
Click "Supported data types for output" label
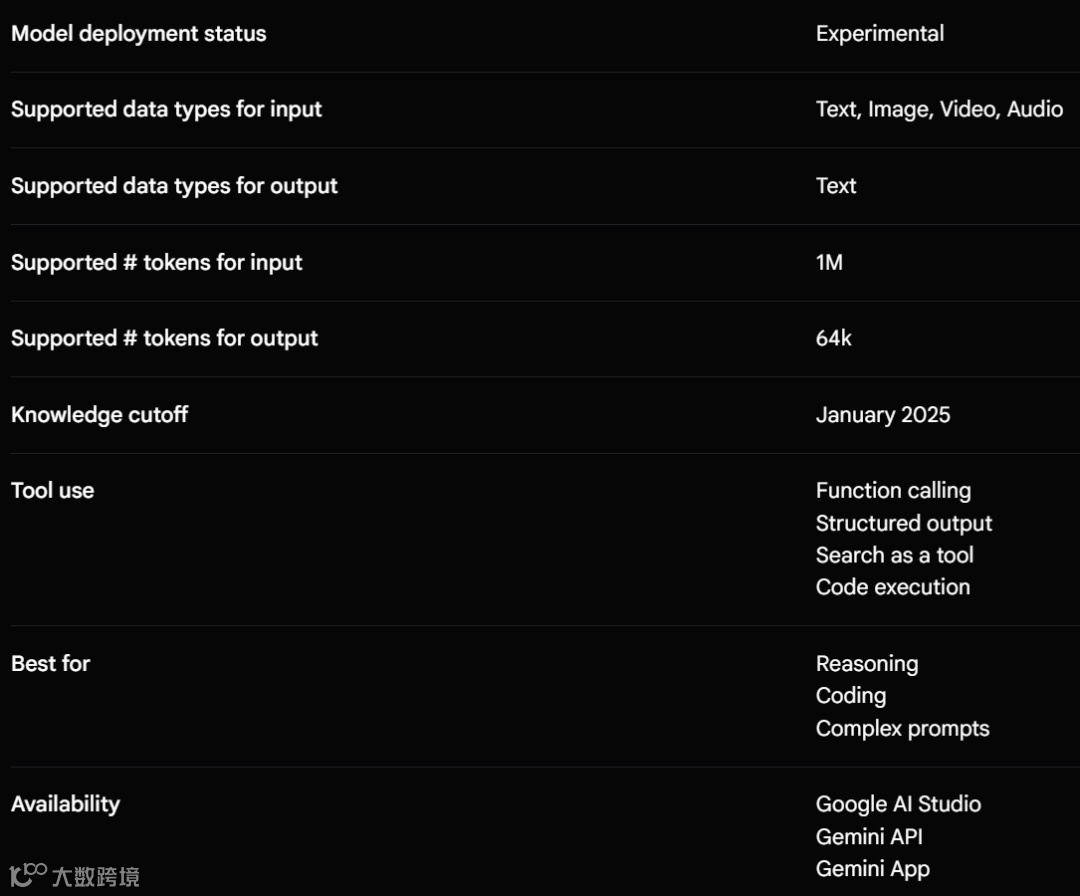point(174,186)
